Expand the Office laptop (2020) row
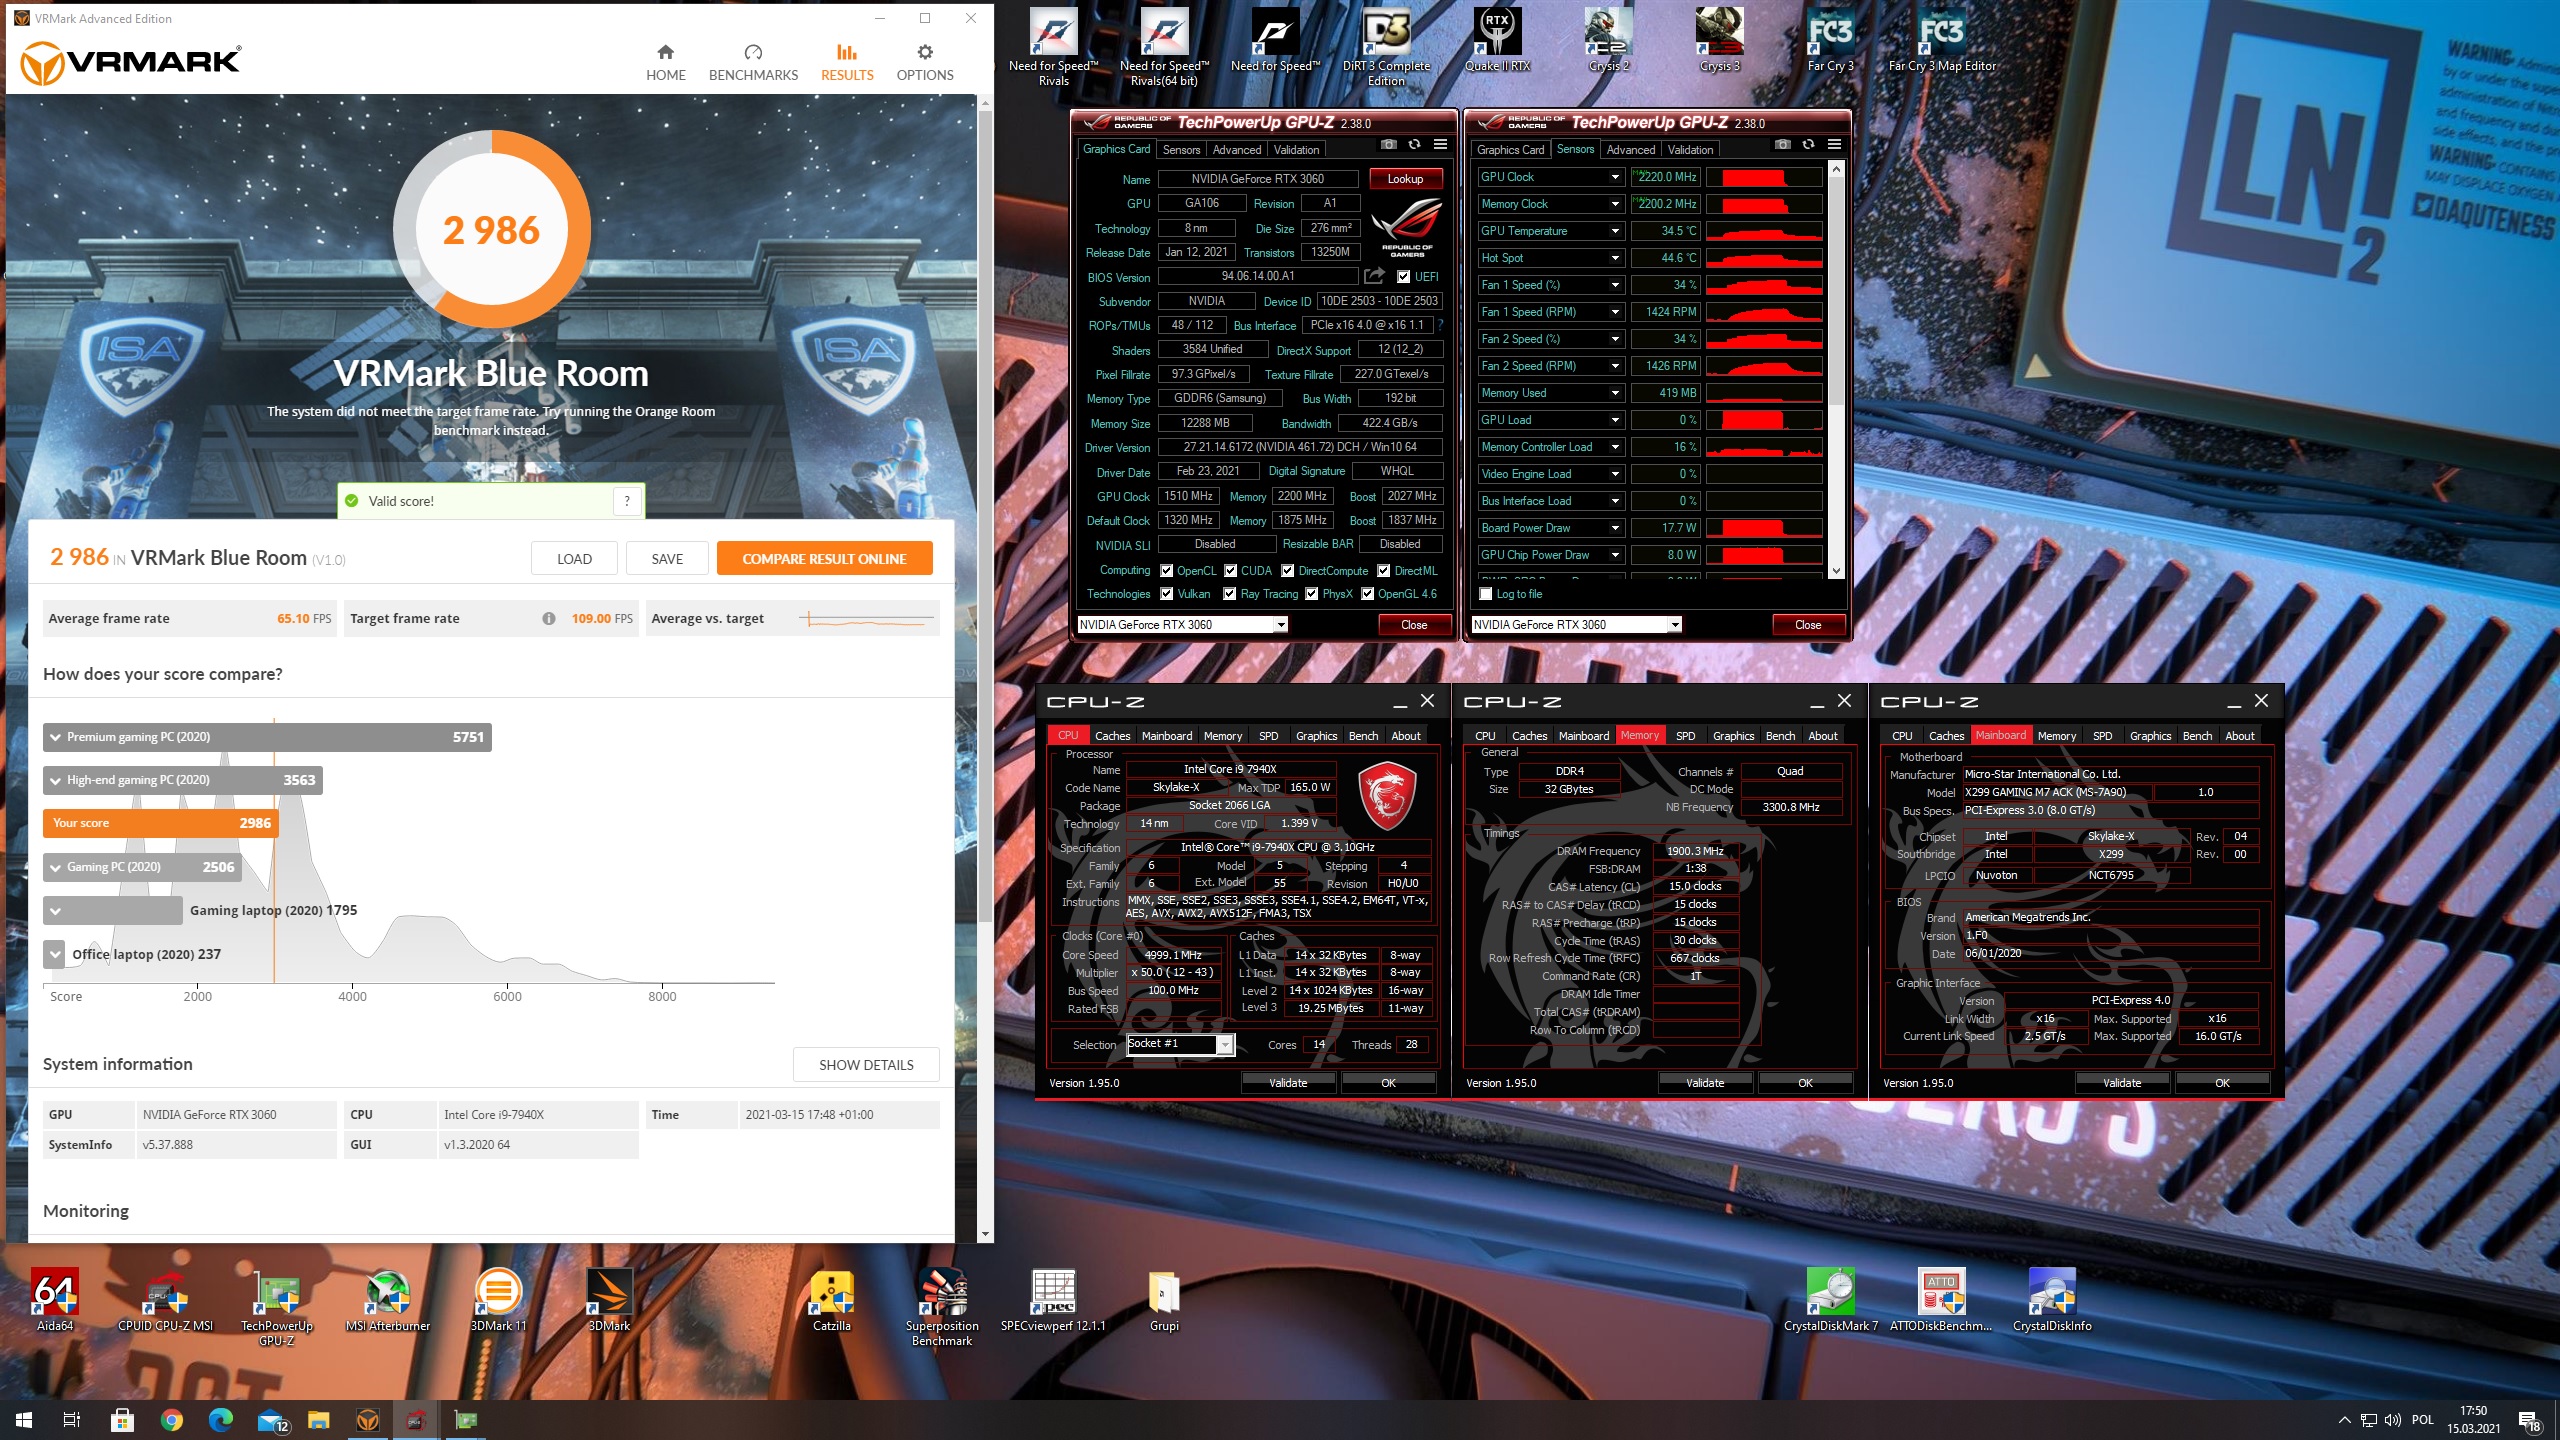The height and width of the screenshot is (1440, 2560). [55, 954]
